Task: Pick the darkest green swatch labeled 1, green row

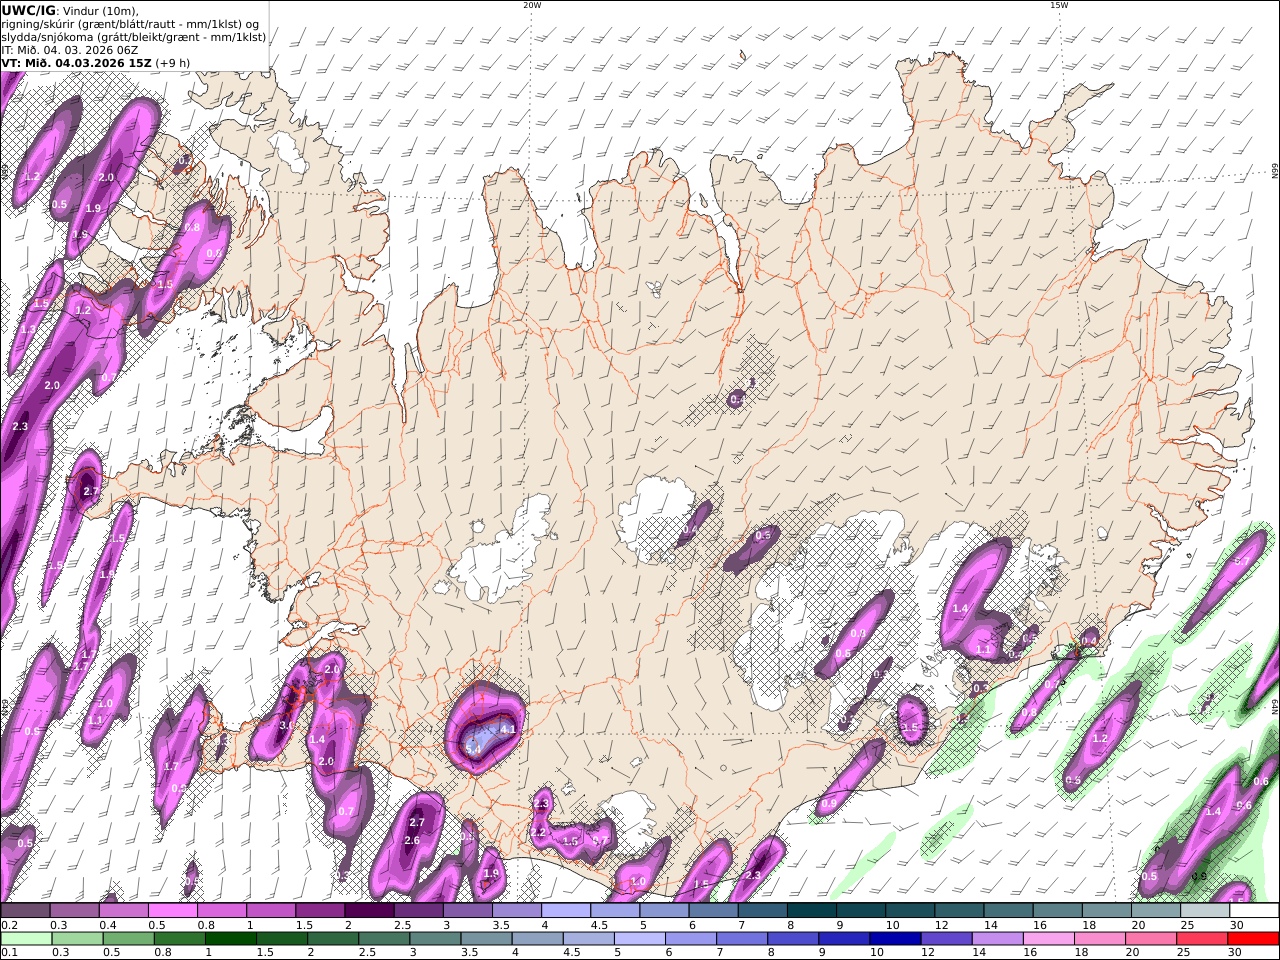Action: [231, 938]
